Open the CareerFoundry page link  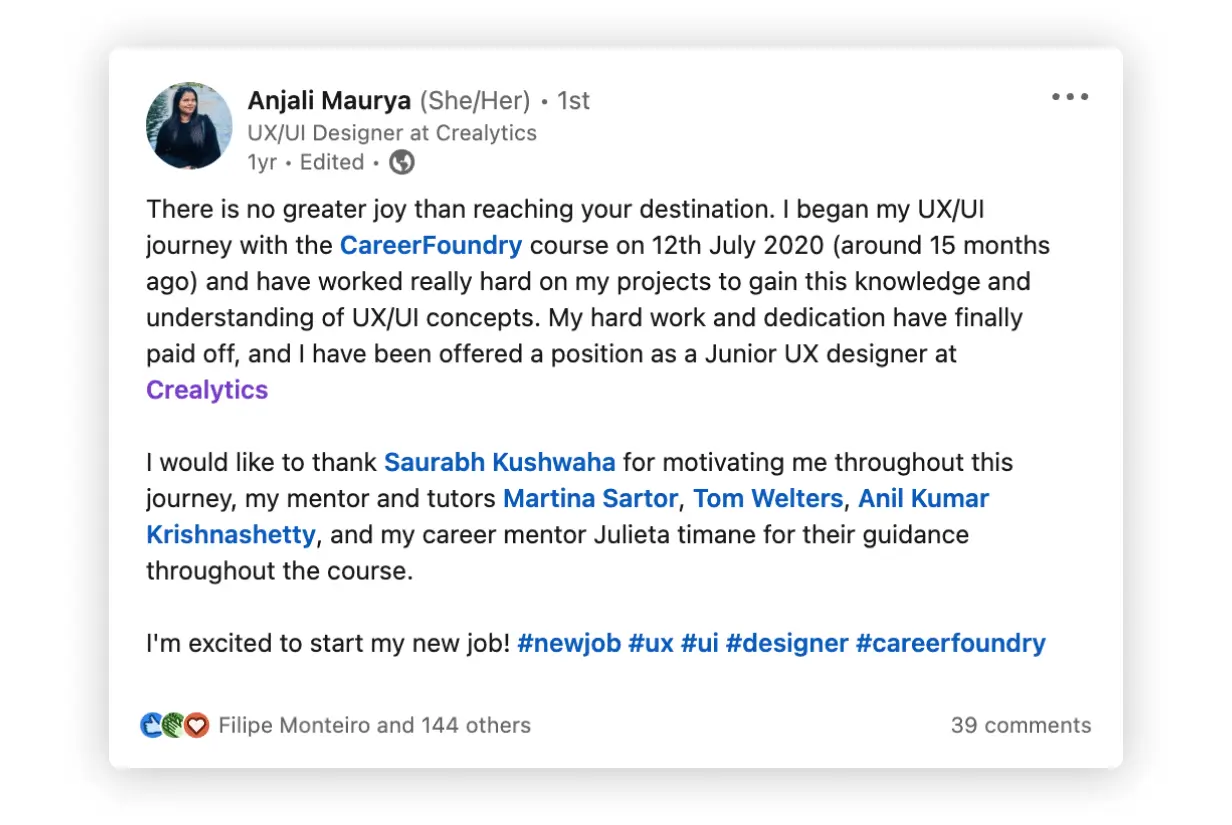click(x=430, y=245)
